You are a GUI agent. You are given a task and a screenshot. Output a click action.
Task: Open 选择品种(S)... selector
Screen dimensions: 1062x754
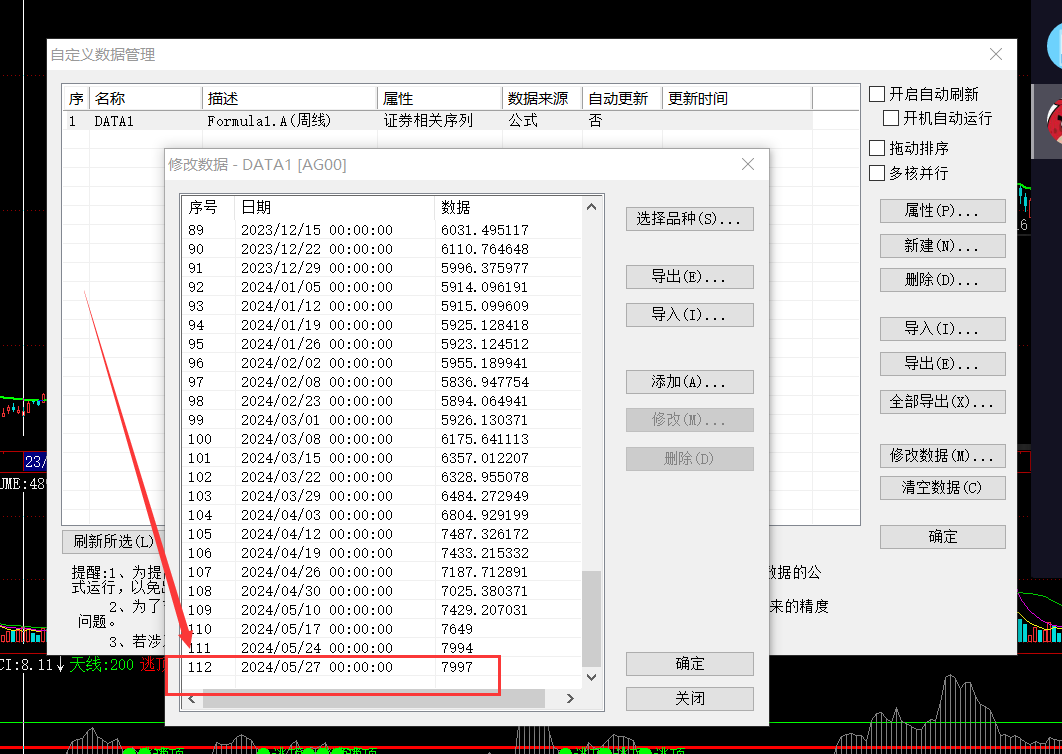[689, 219]
